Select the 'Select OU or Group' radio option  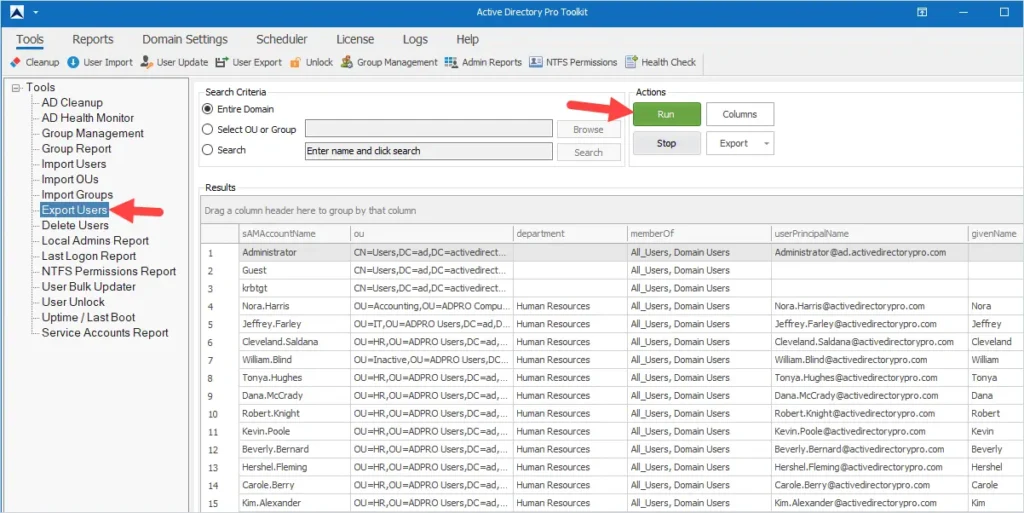pyautogui.click(x=208, y=129)
